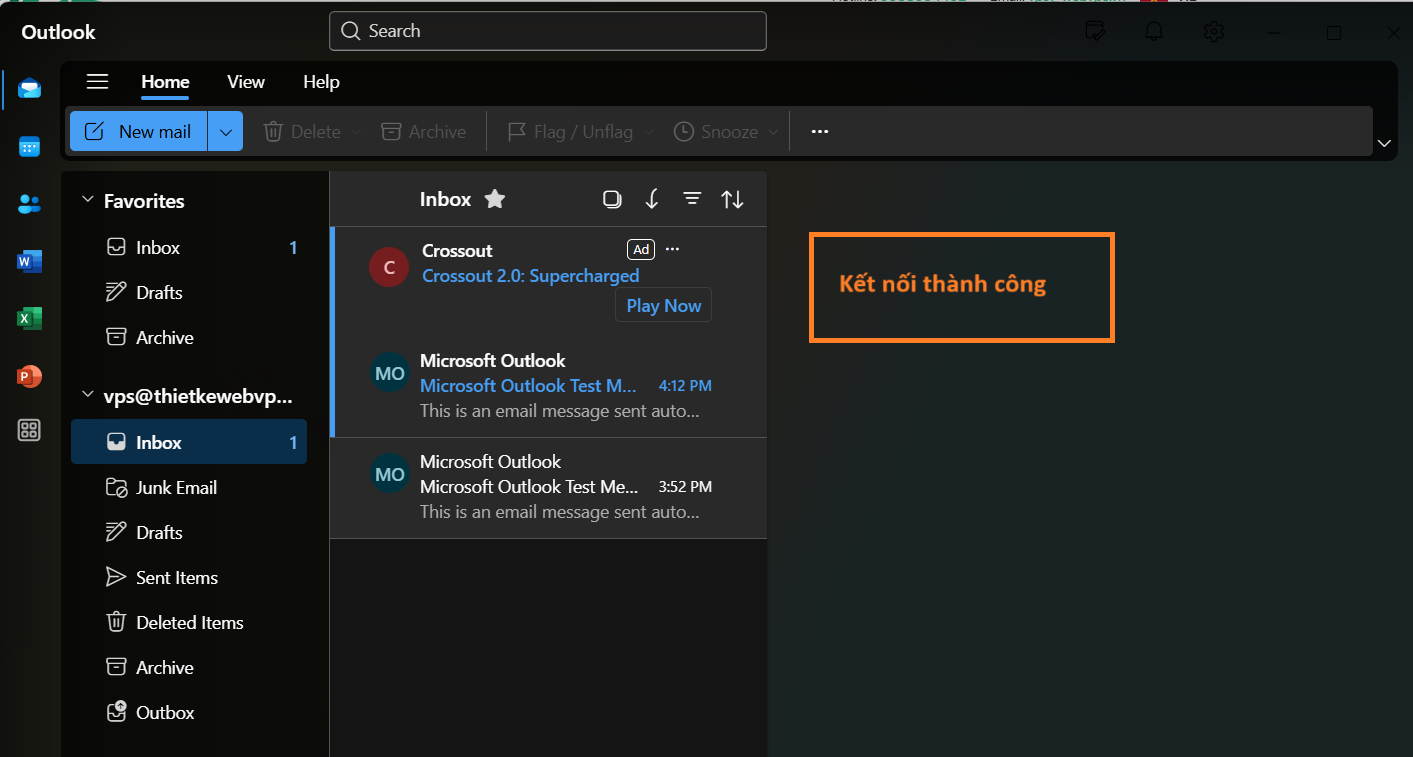1413x757 pixels.
Task: Click the My Day icon in title bar
Action: tap(1095, 32)
